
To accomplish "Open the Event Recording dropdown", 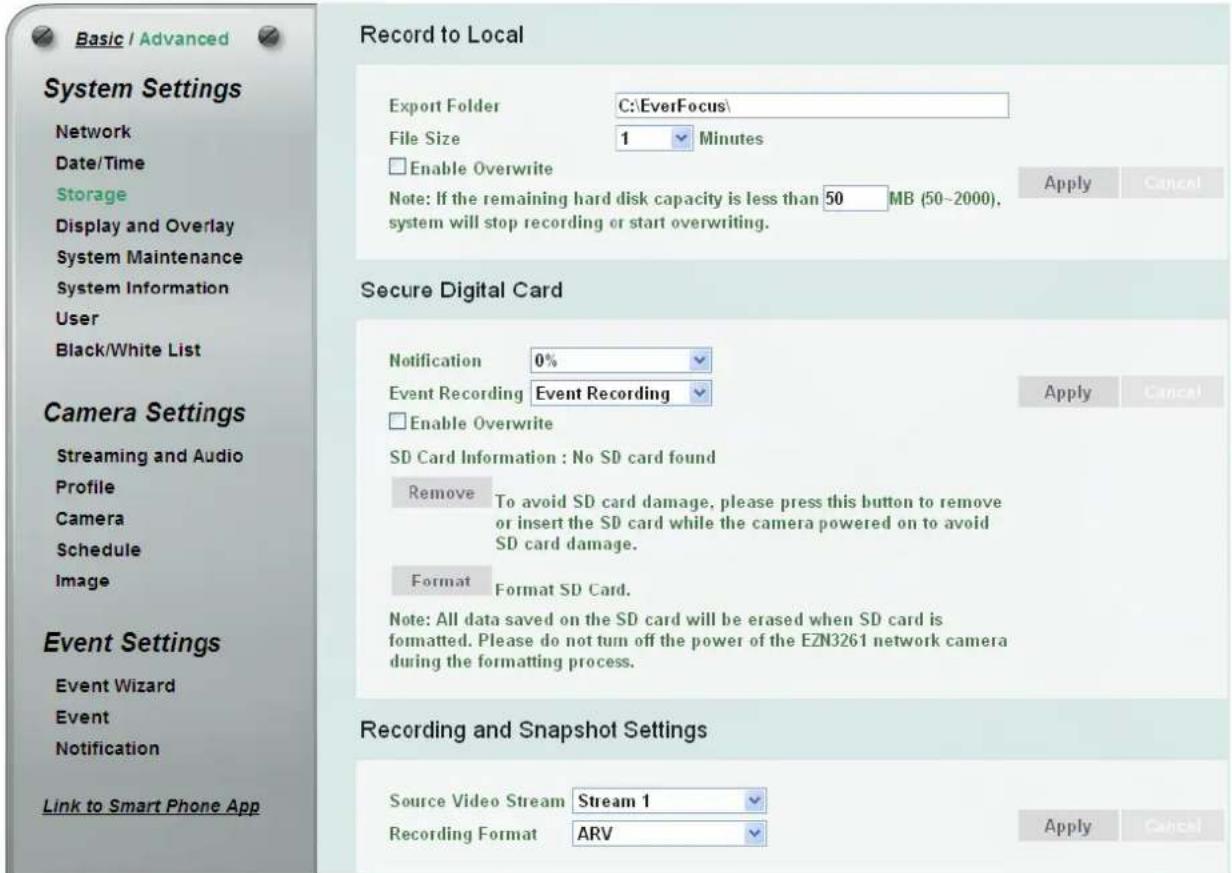I will click(x=620, y=393).
